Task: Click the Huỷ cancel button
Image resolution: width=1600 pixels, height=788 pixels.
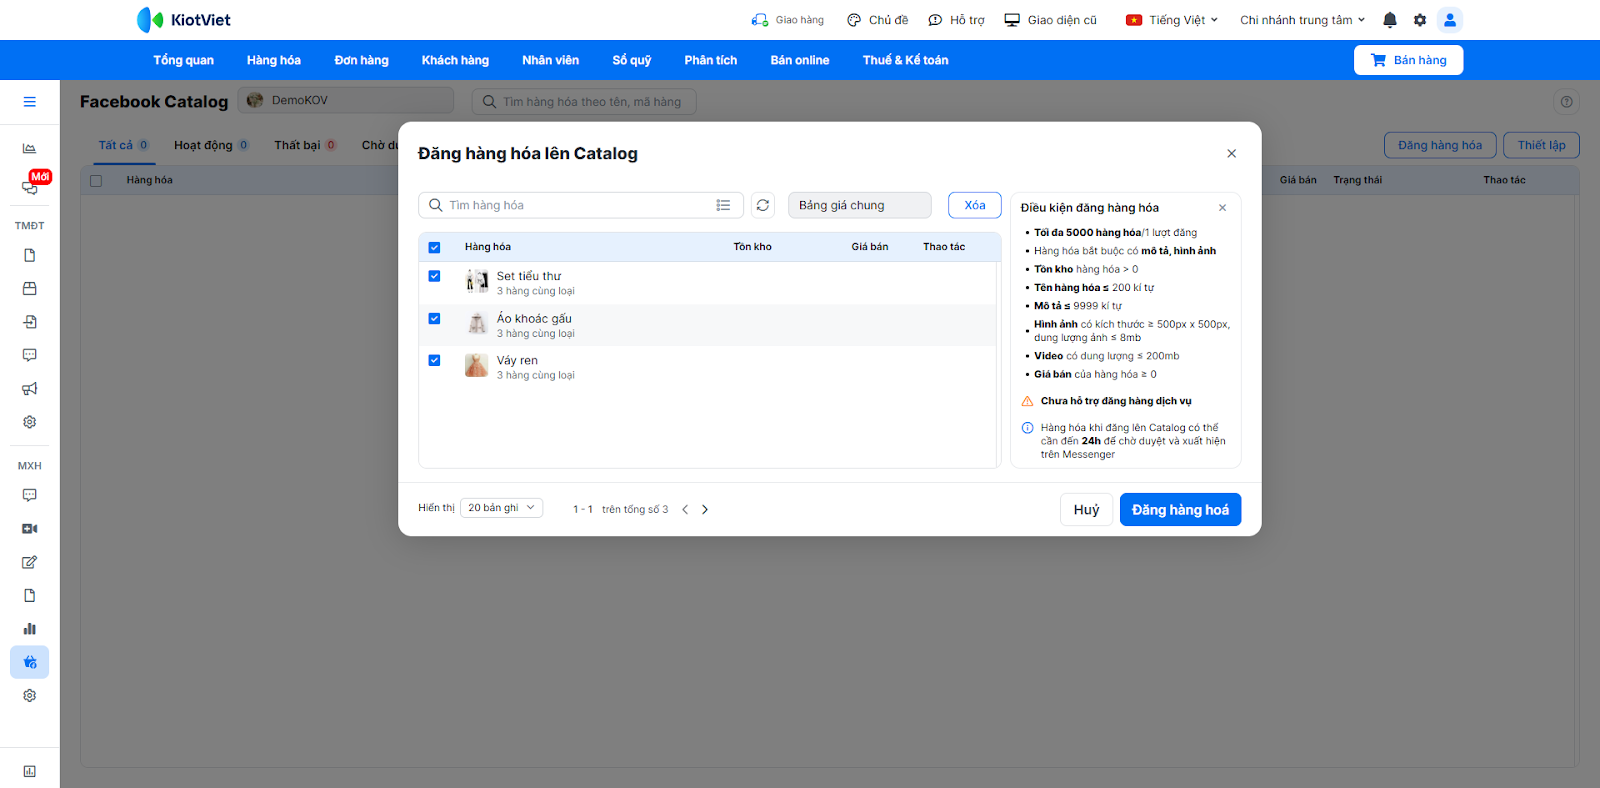Action: point(1087,510)
